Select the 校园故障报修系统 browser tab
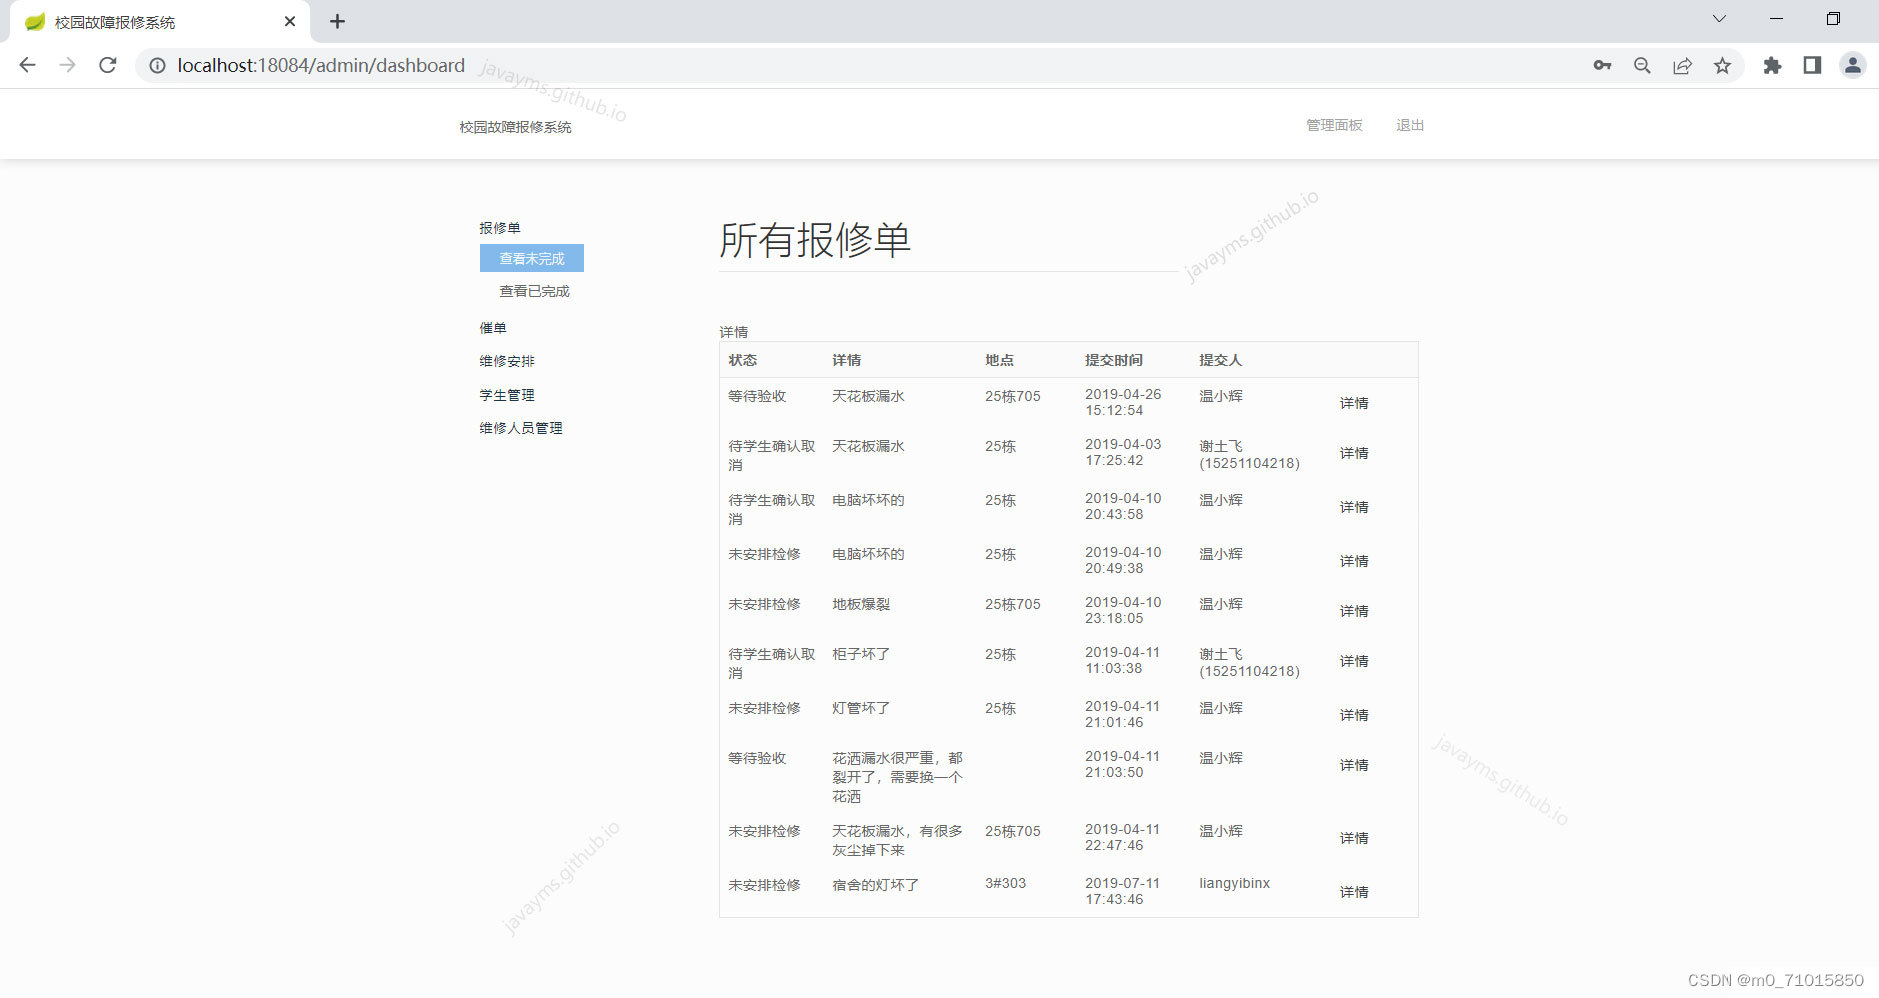1879x998 pixels. [x=160, y=22]
